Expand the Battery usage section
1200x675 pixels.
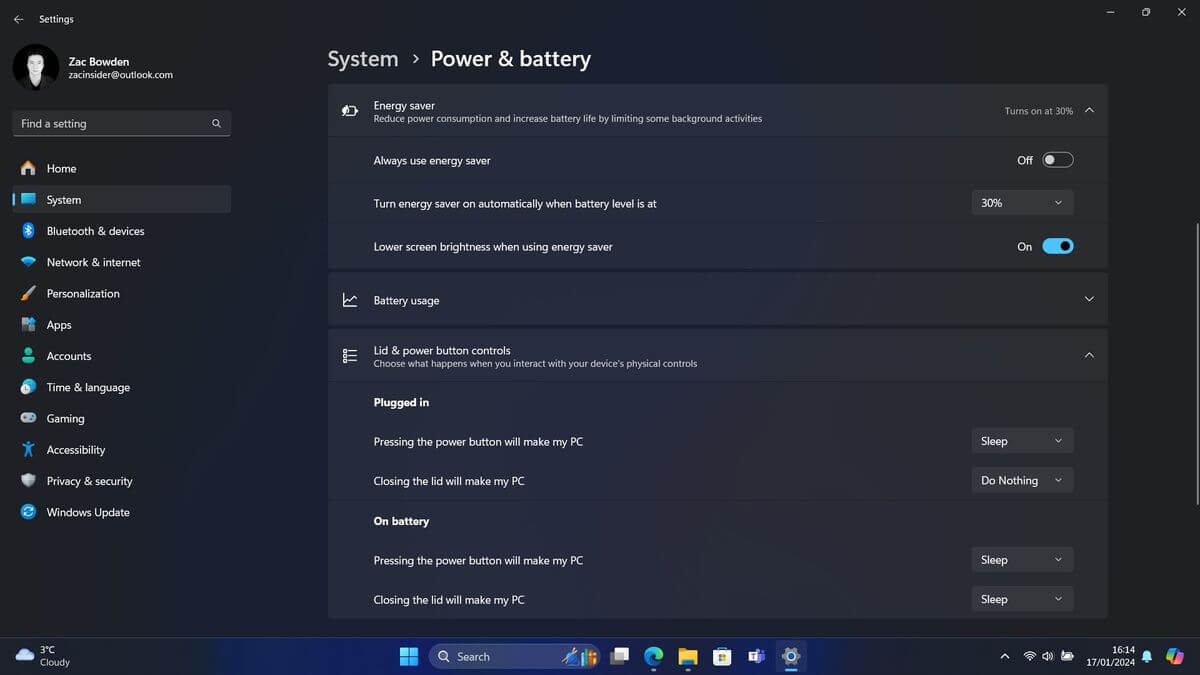(x=1089, y=299)
